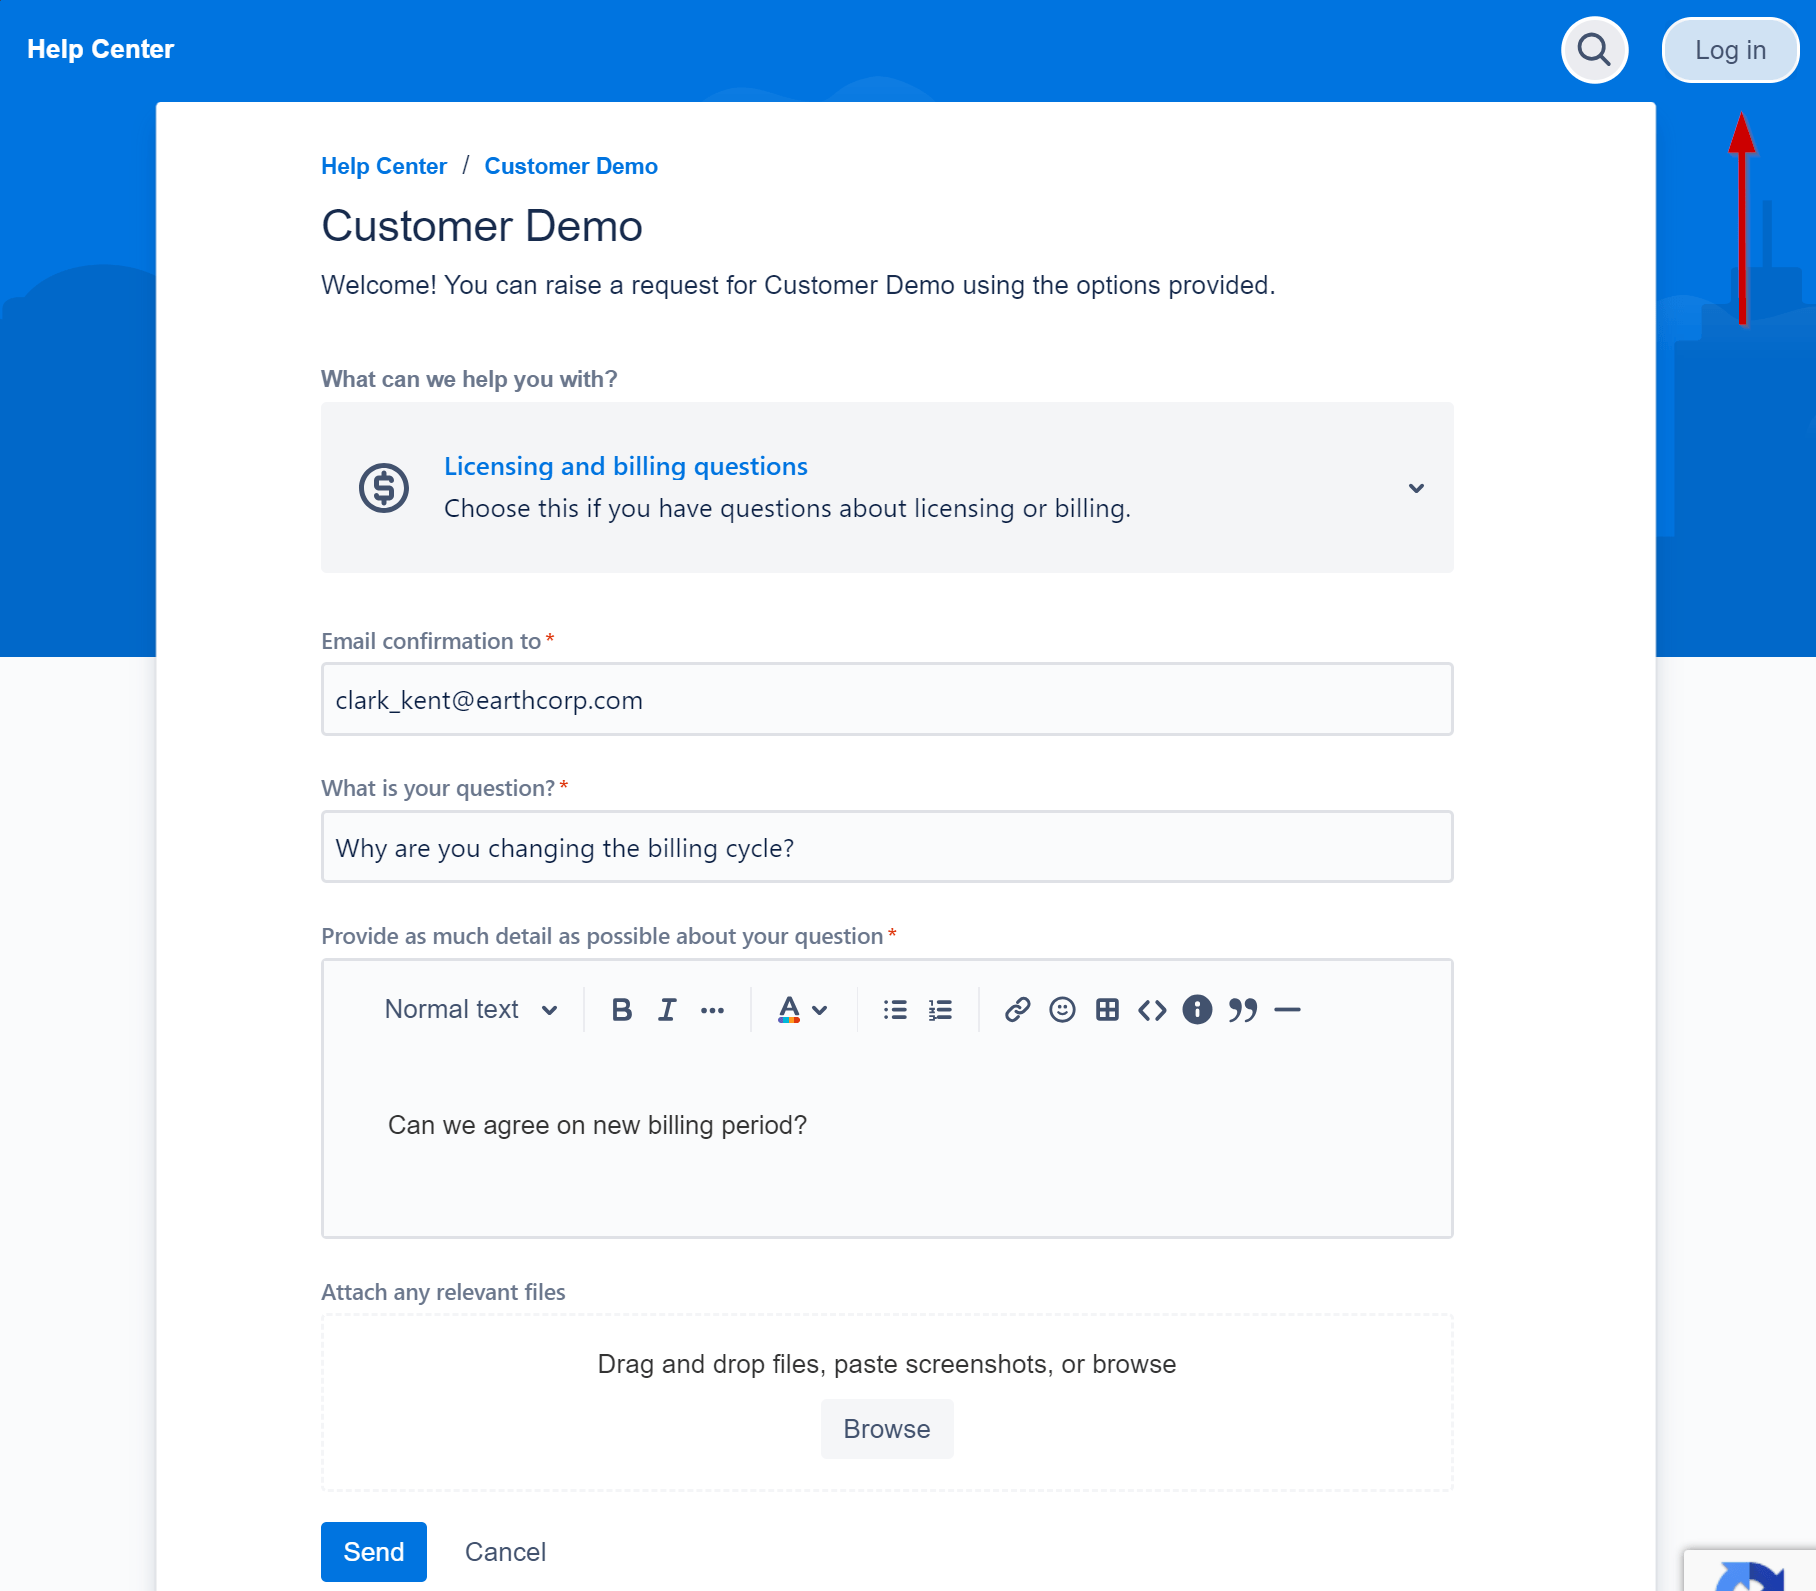This screenshot has width=1816, height=1591.
Task: Browse for files to attach
Action: (x=886, y=1429)
